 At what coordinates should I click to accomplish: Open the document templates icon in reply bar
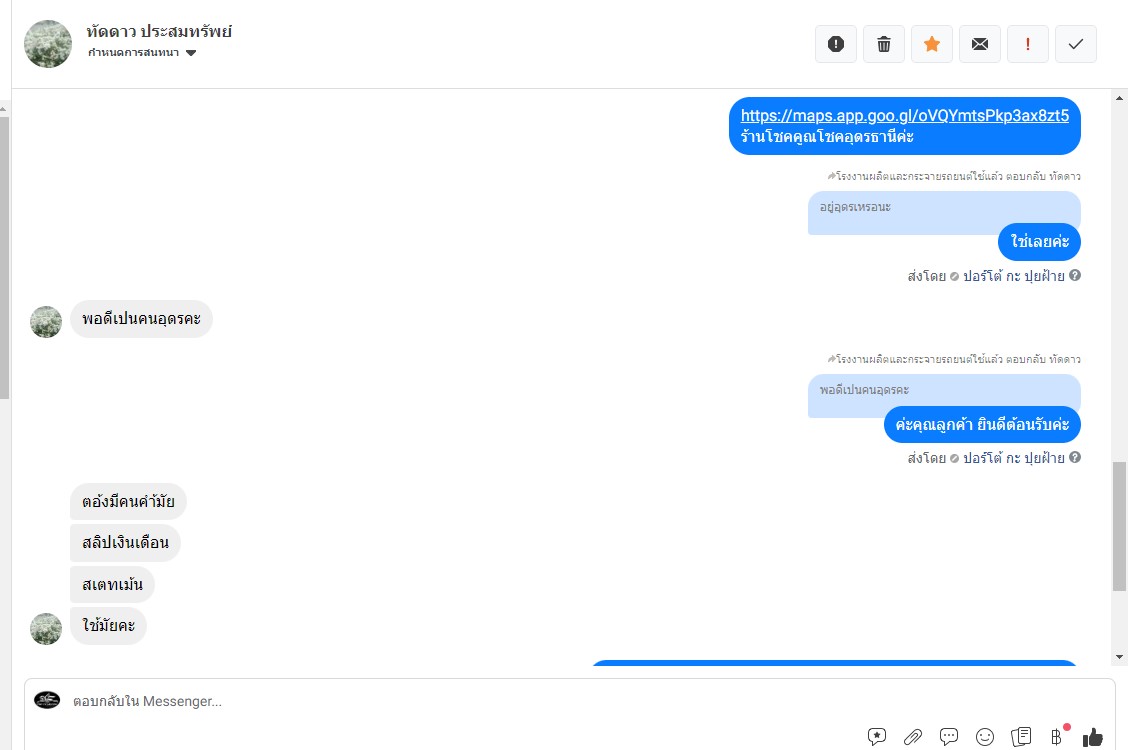[1021, 736]
